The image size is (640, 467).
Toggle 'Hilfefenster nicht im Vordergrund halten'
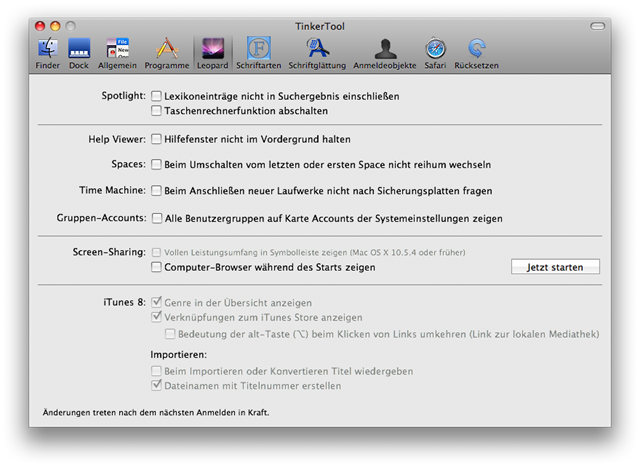(156, 139)
